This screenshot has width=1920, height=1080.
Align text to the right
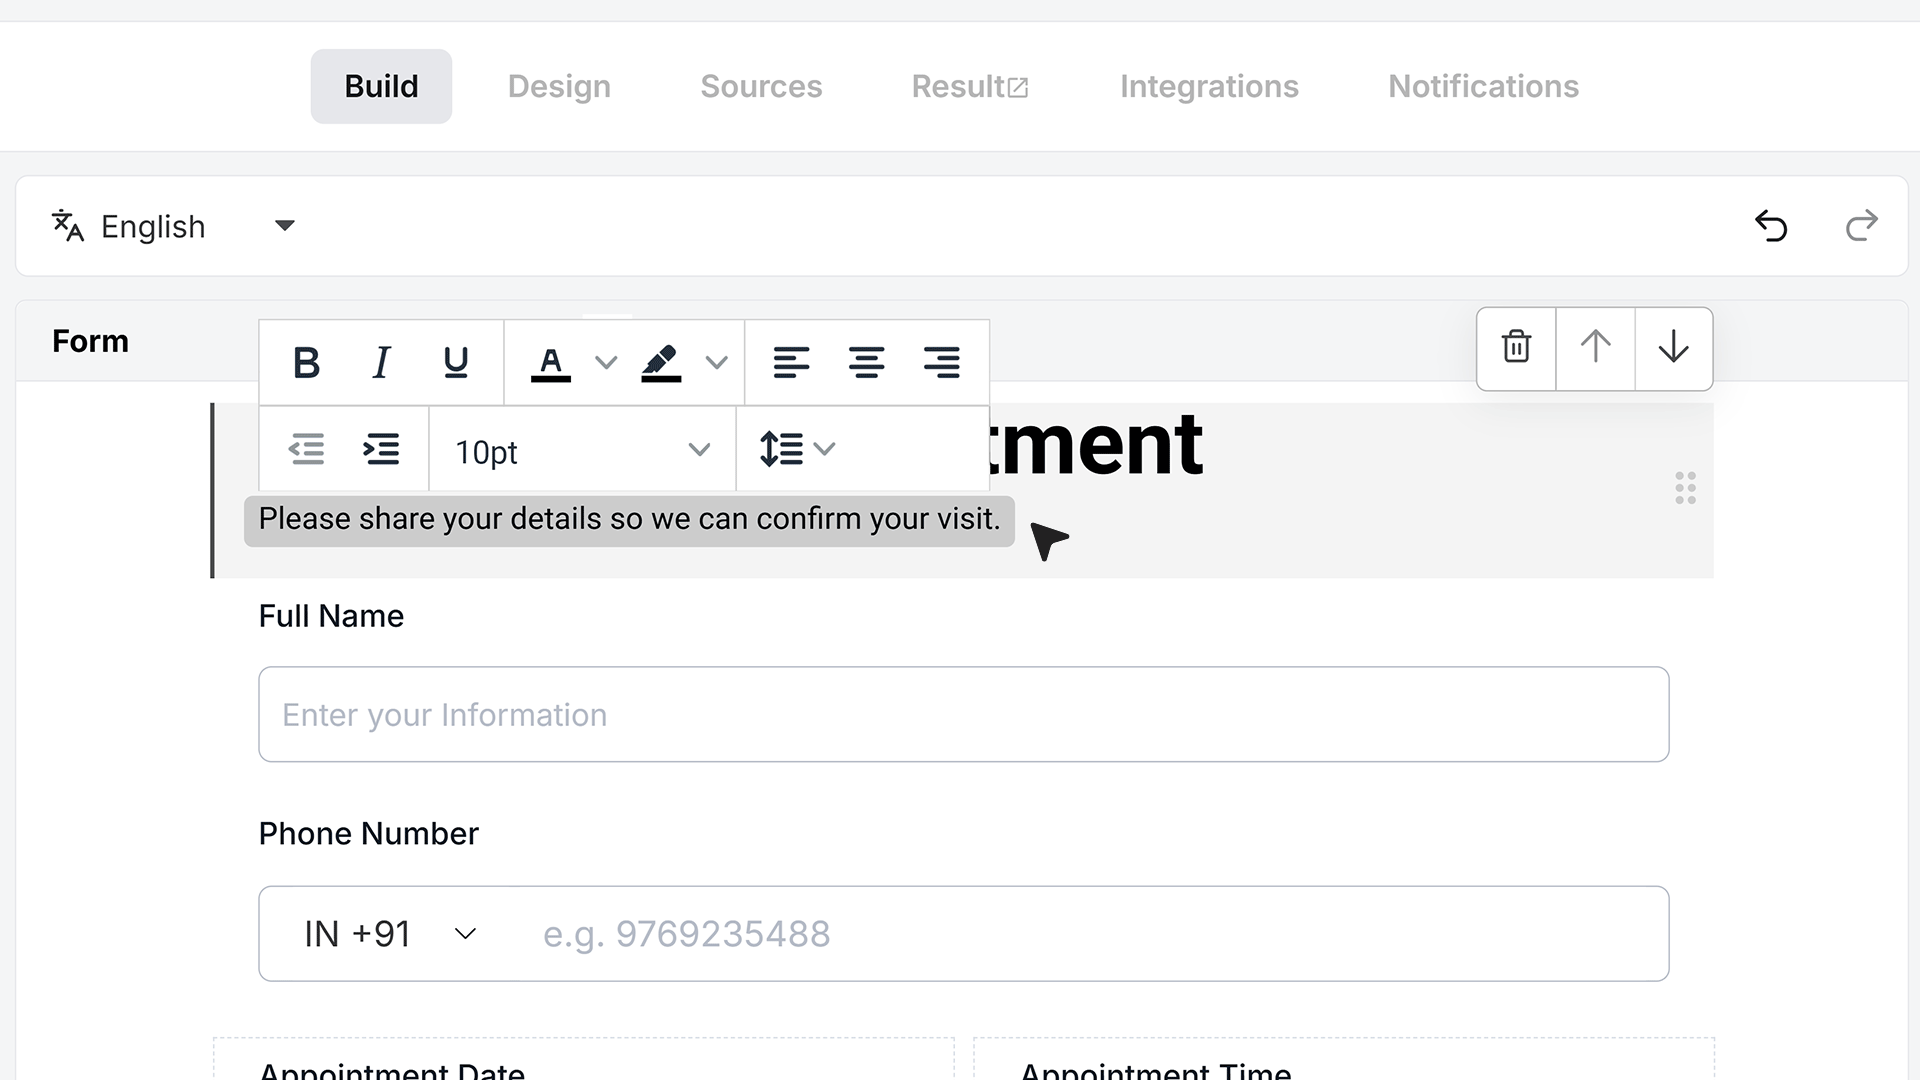(941, 362)
